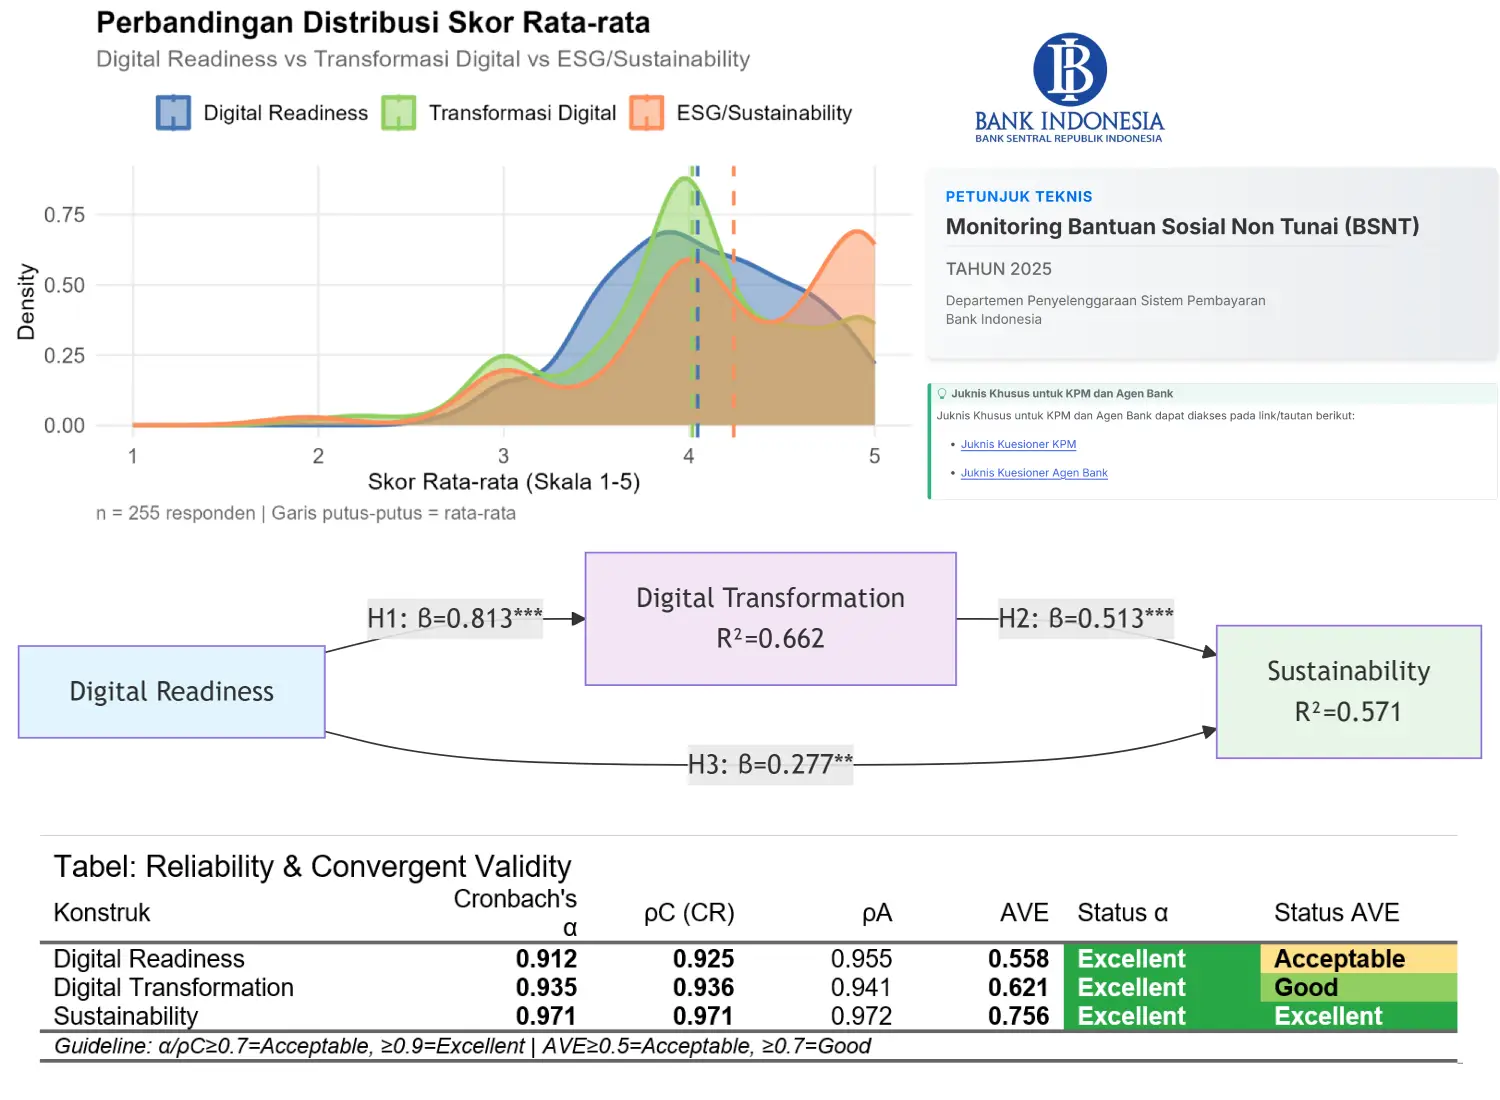Click the H2: β=0.513 path label
This screenshot has height=1100, width=1500.
pyautogui.click(x=1086, y=618)
